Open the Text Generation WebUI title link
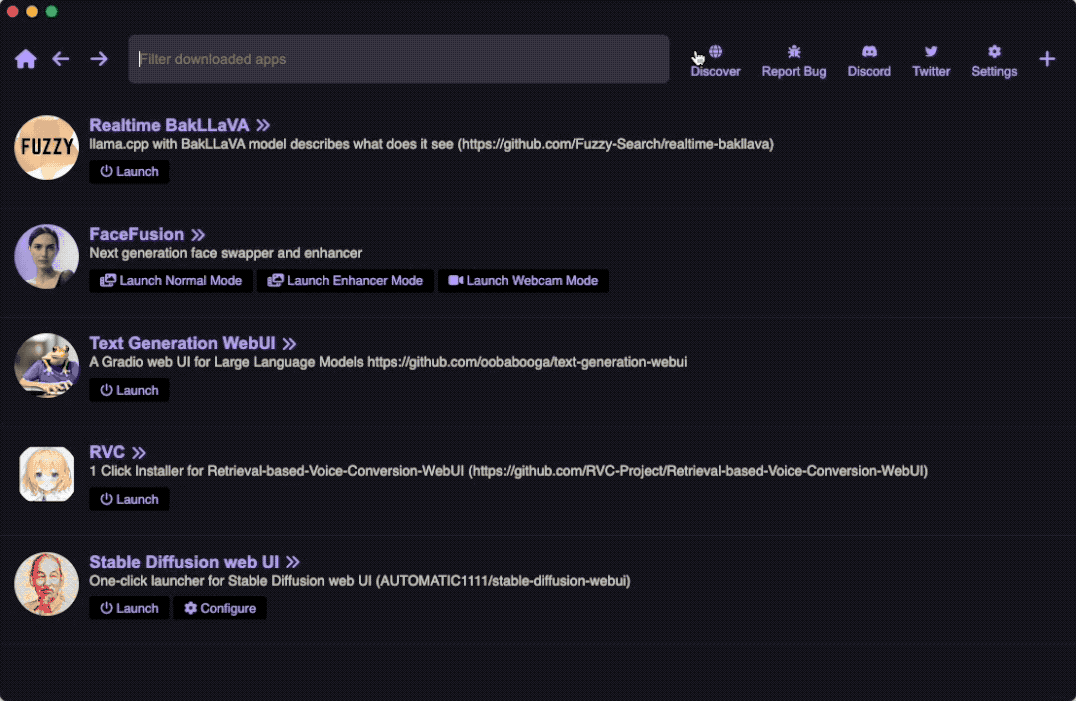Screen dimensions: 1076x701 (x=184, y=344)
